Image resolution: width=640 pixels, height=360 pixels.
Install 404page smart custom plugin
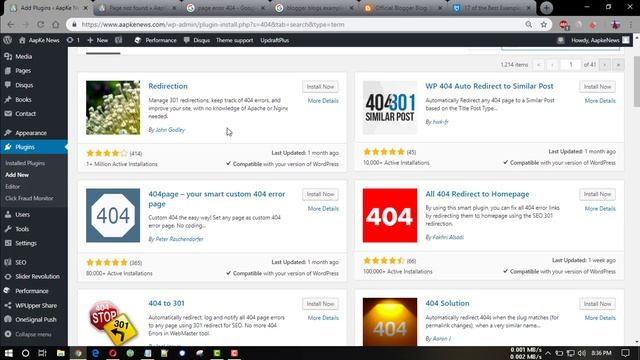tap(320, 194)
